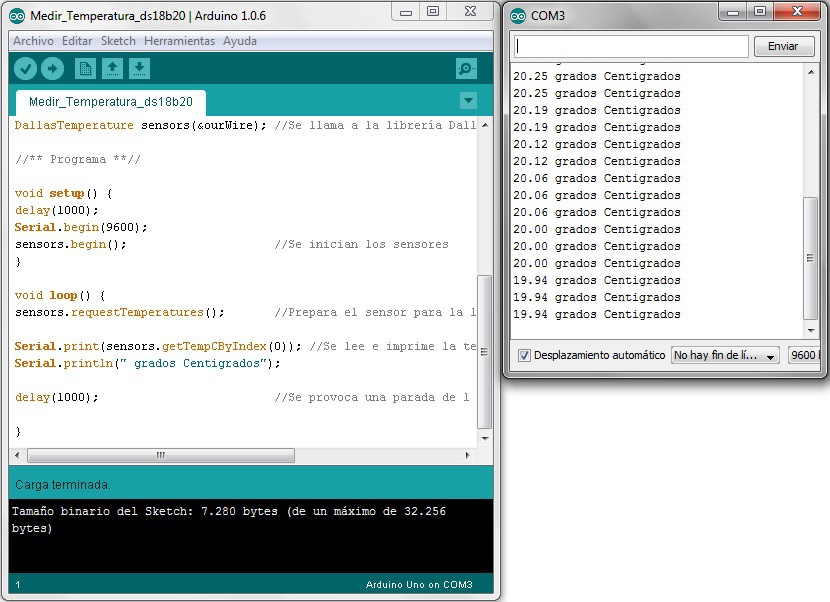
Task: Click the 'void setup() {' line
Action: (64, 193)
